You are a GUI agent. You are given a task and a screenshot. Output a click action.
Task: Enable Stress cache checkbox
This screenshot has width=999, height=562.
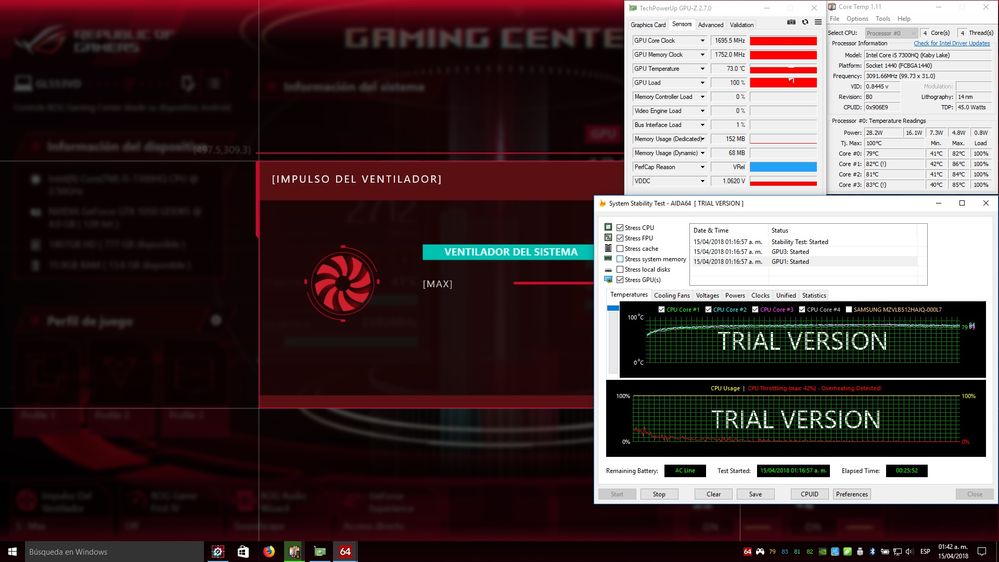coord(620,249)
